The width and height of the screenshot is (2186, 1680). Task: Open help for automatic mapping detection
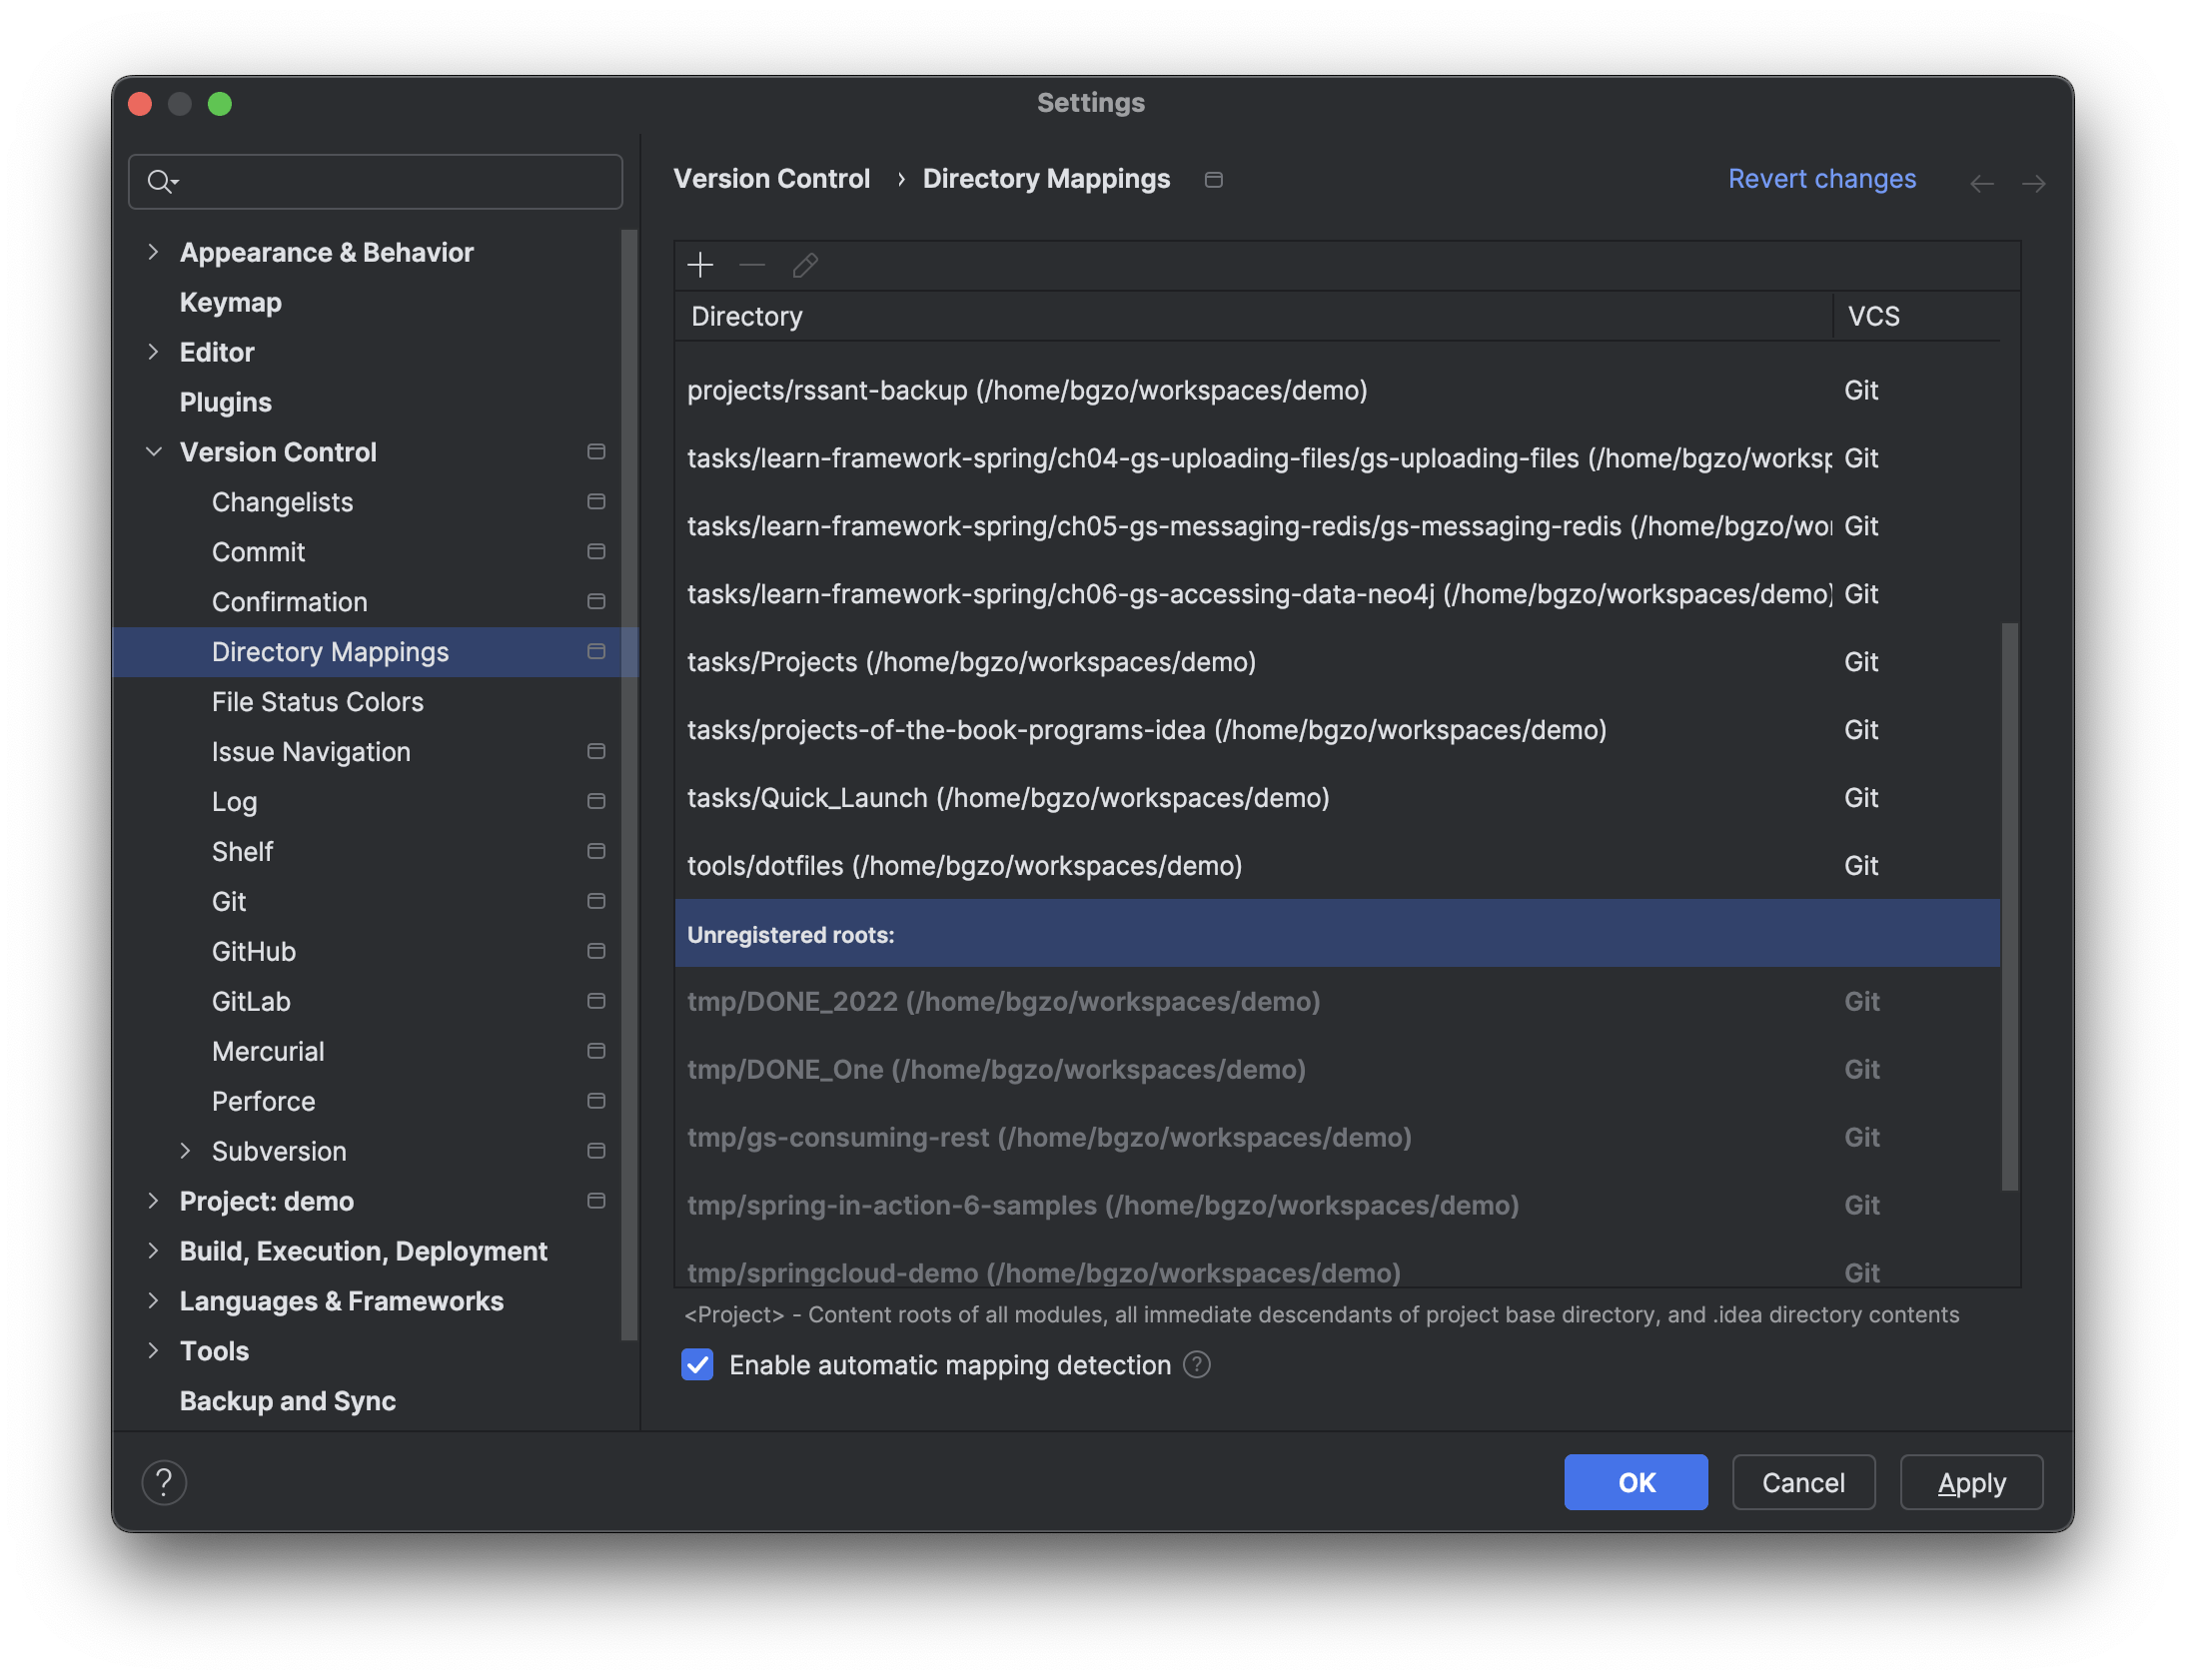(x=1197, y=1365)
